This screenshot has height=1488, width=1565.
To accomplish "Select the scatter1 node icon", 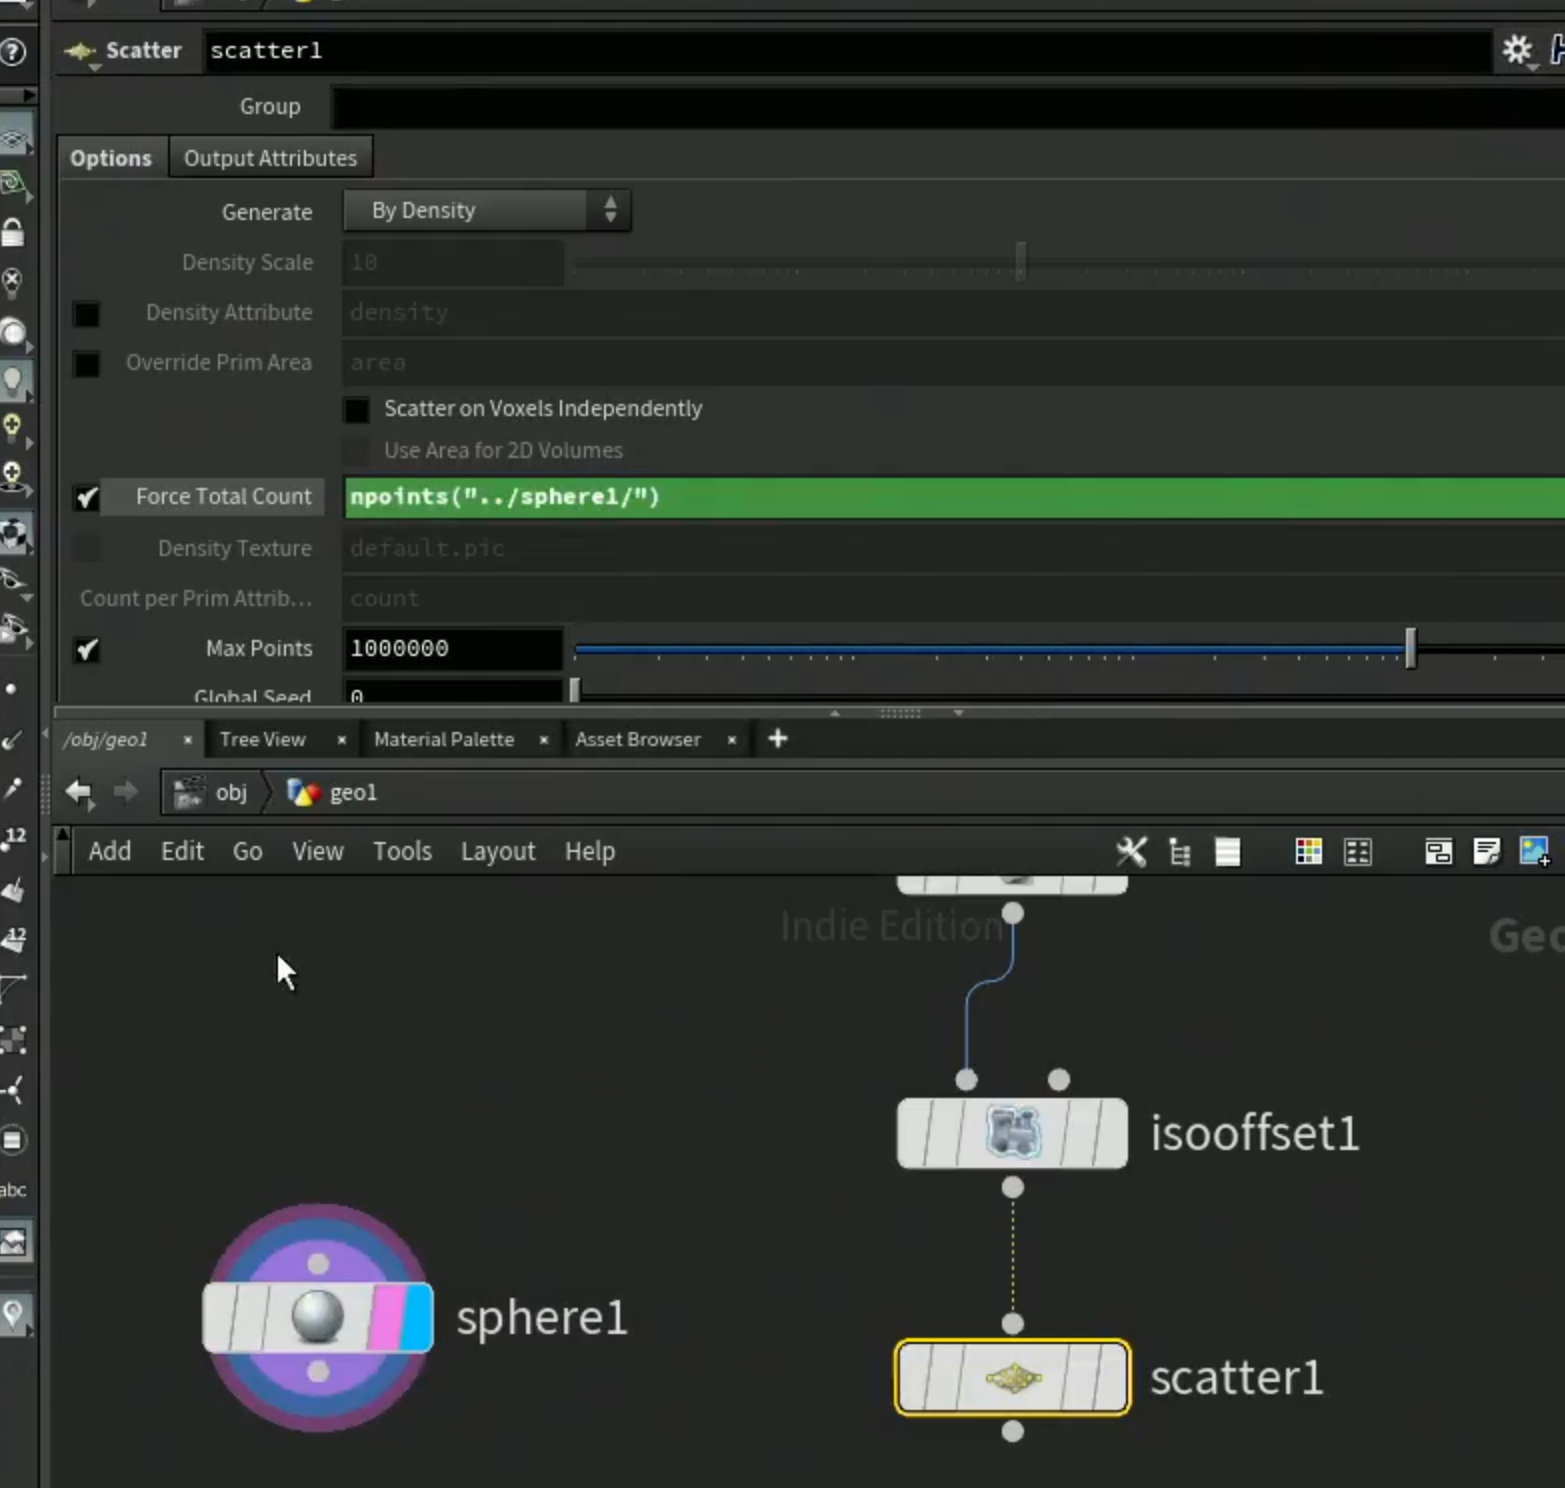I will click(1013, 1378).
